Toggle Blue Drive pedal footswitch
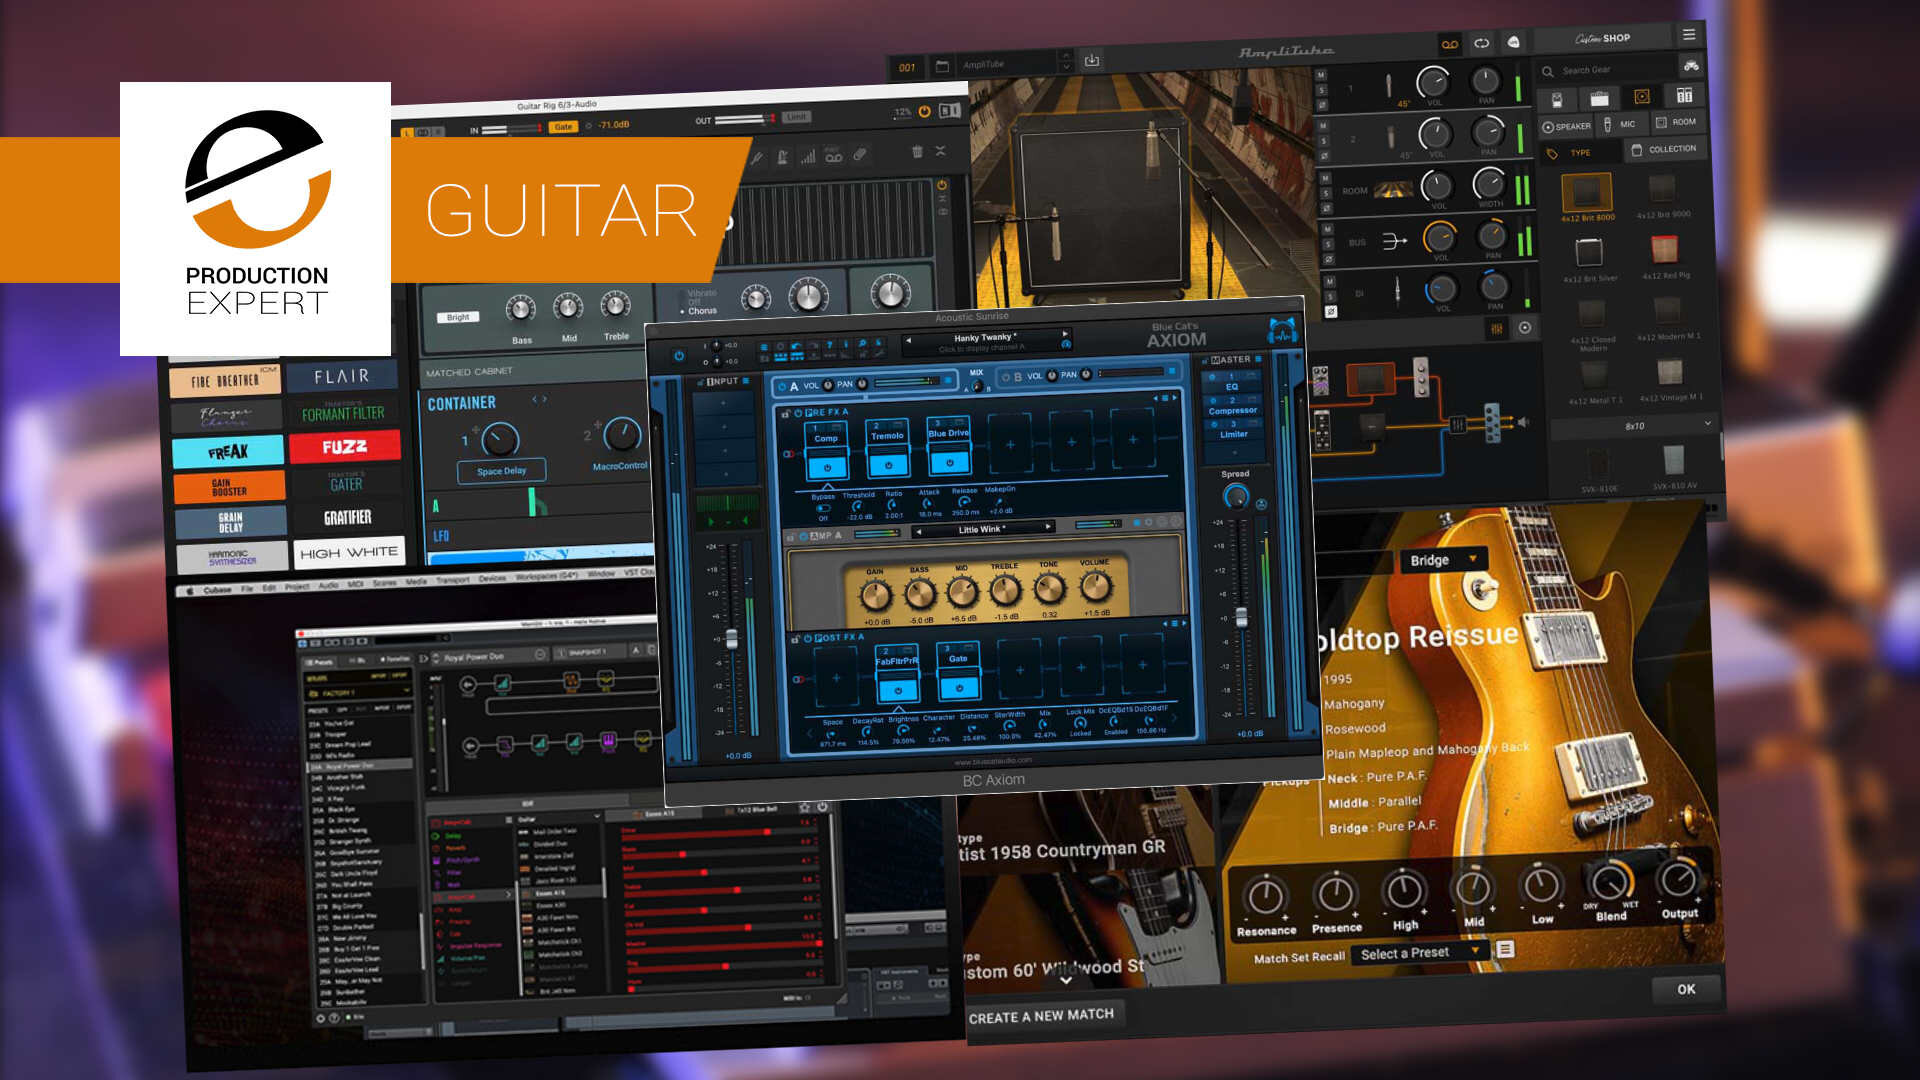This screenshot has height=1080, width=1920. click(949, 462)
